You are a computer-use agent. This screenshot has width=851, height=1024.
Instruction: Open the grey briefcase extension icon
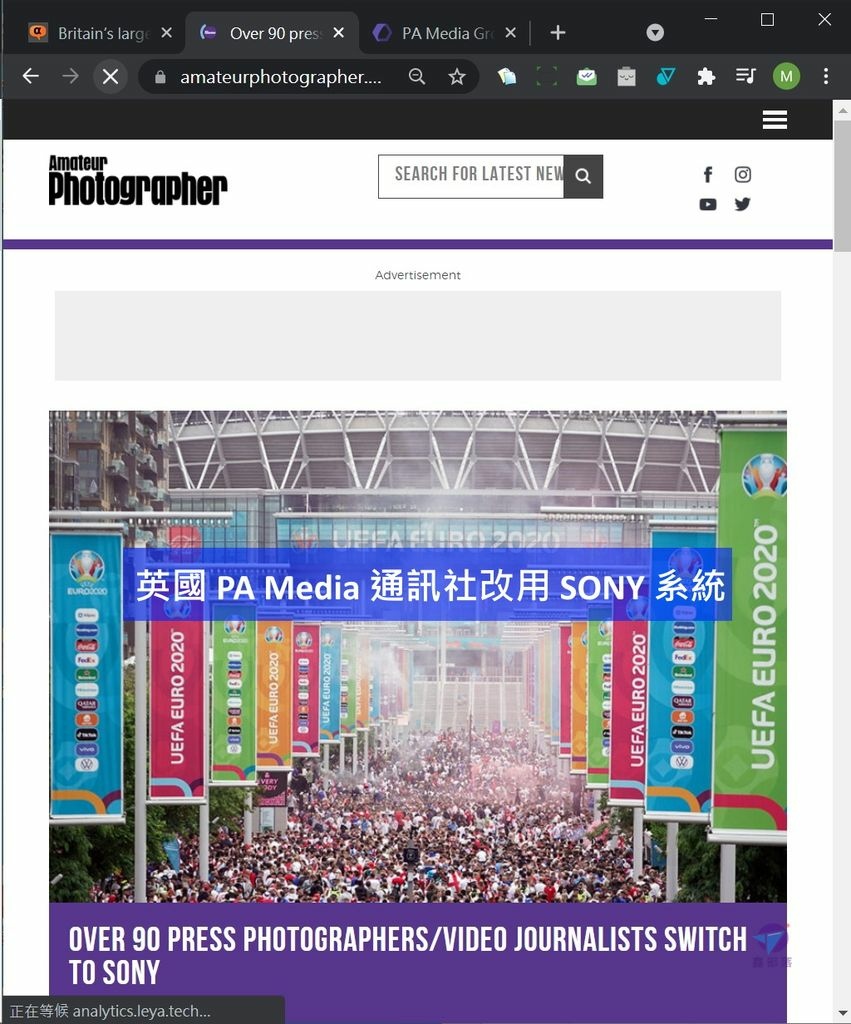[x=626, y=77]
